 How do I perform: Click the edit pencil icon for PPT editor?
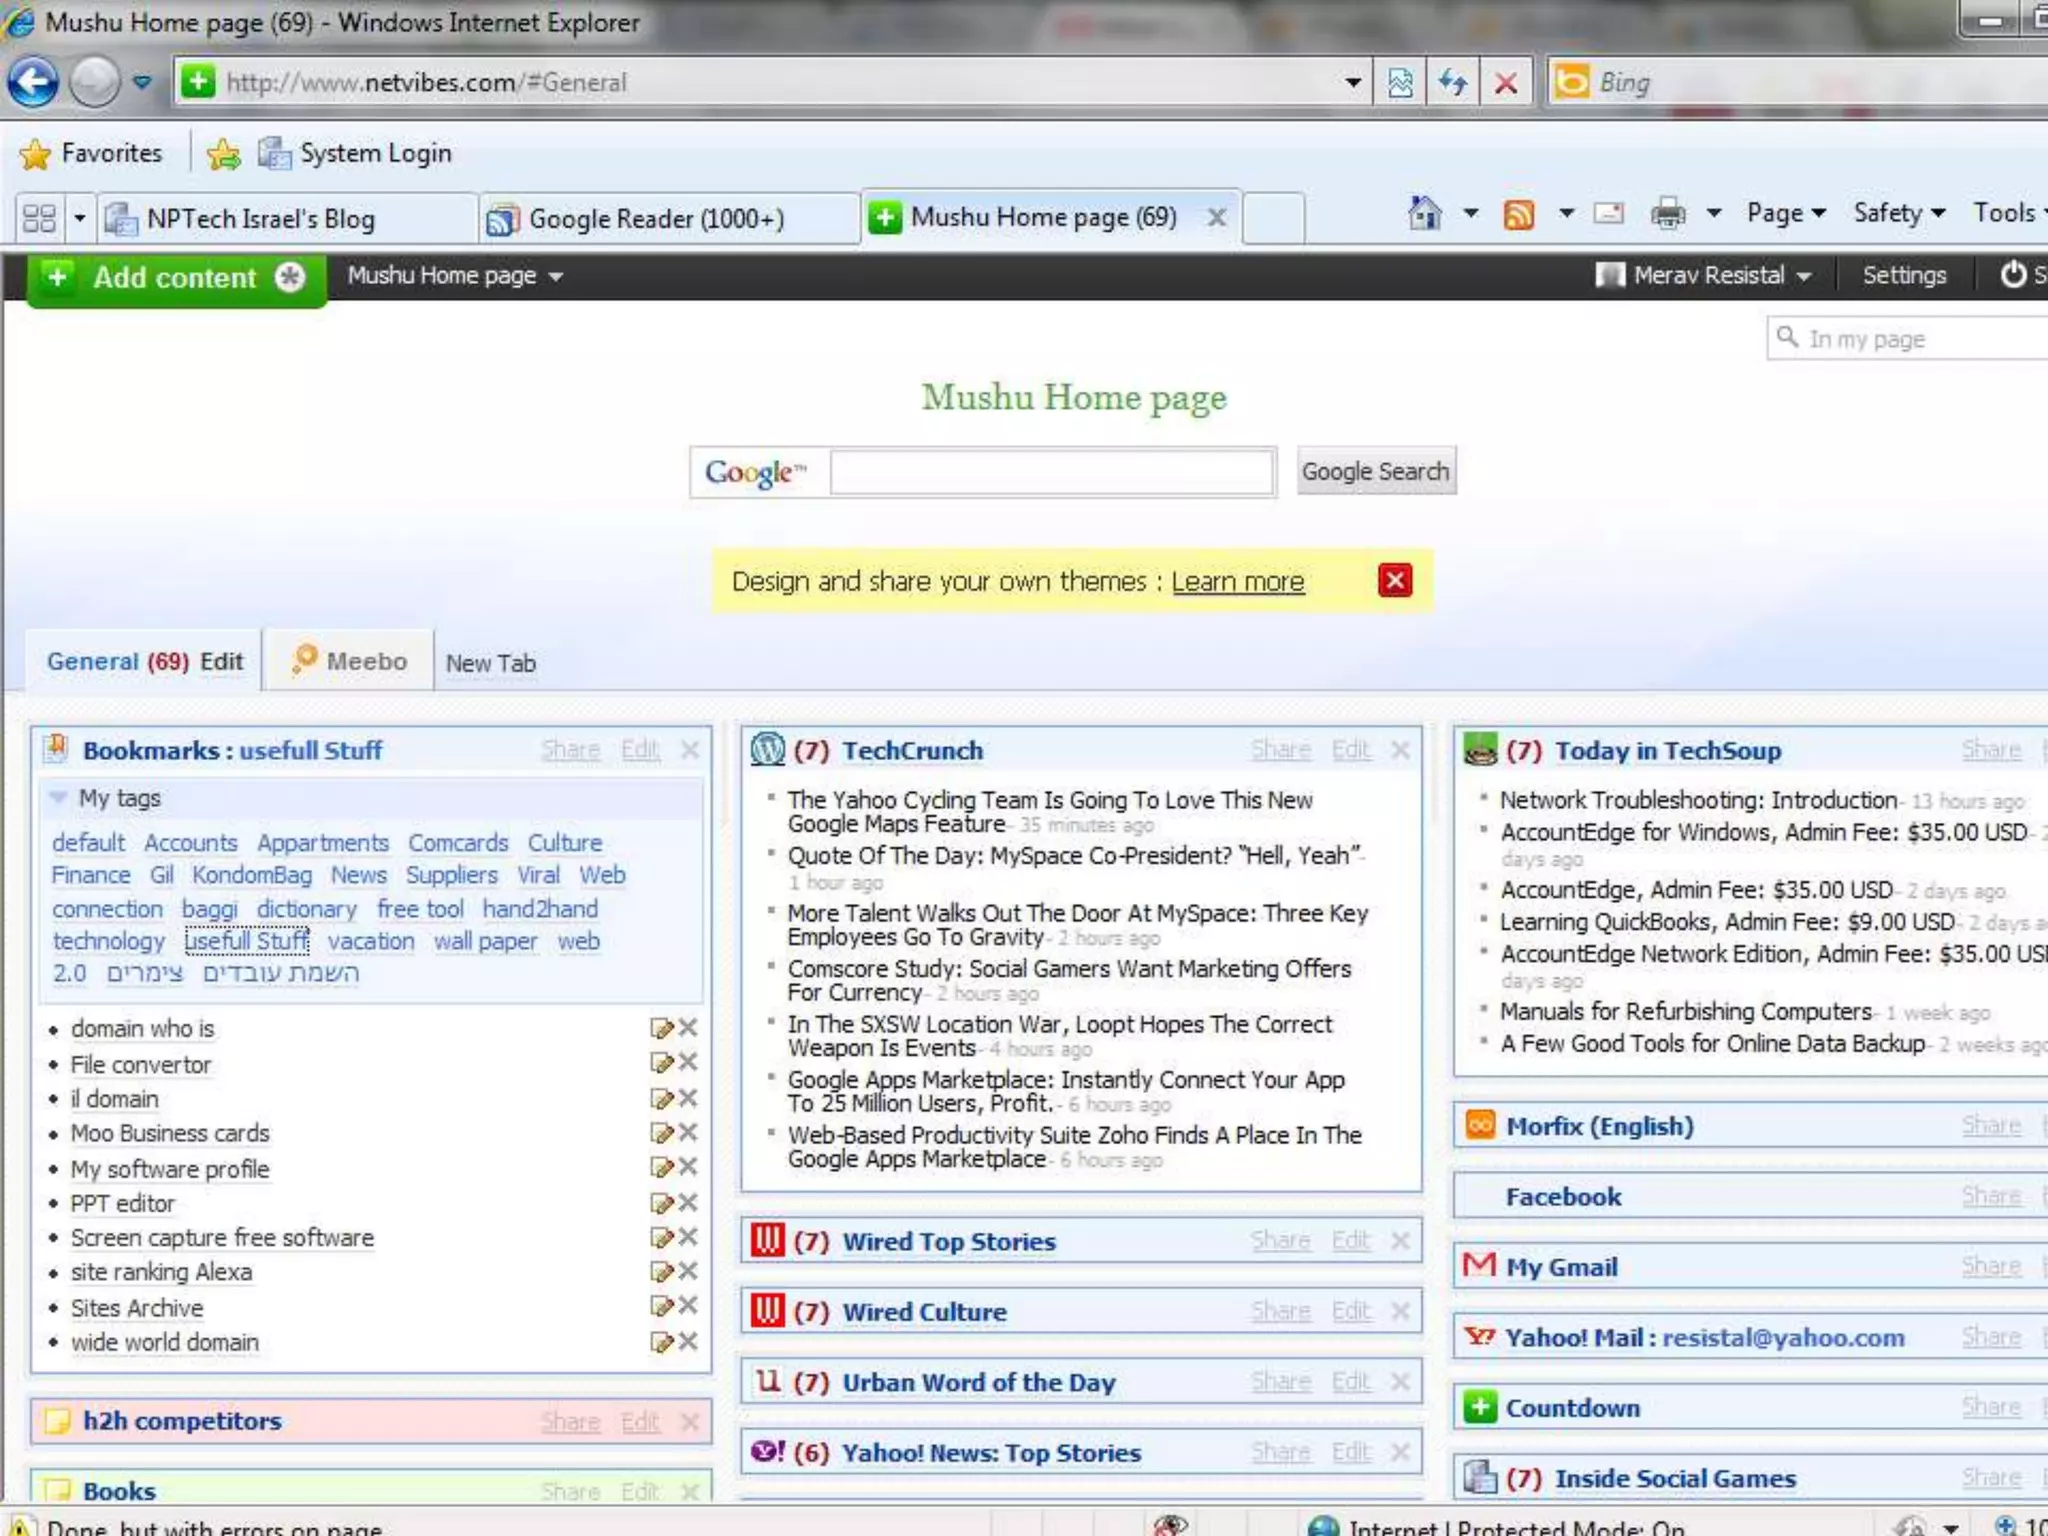tap(661, 1202)
